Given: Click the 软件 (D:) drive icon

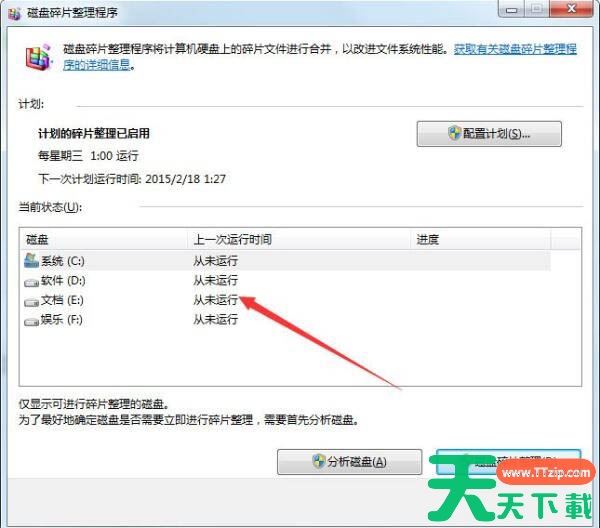Looking at the screenshot, I should point(31,282).
